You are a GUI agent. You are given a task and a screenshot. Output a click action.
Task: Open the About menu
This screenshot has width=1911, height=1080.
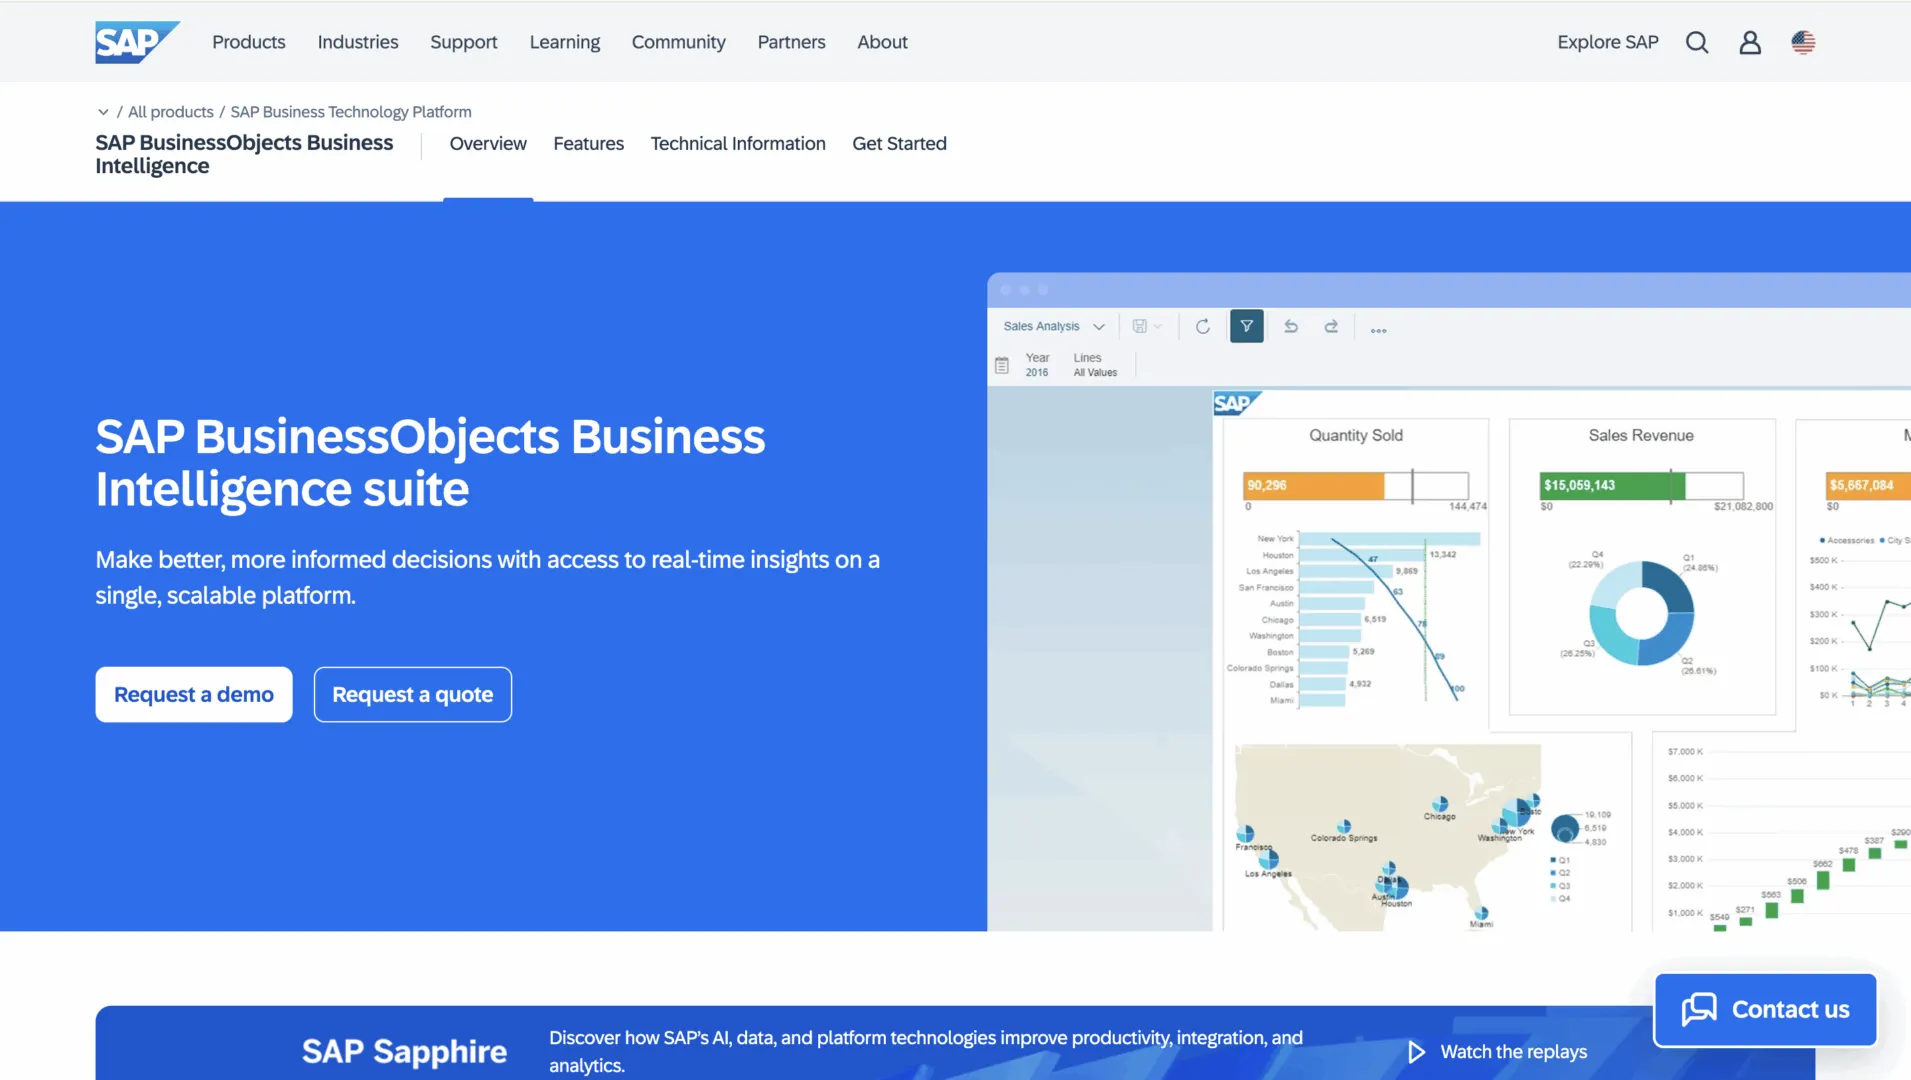882,42
